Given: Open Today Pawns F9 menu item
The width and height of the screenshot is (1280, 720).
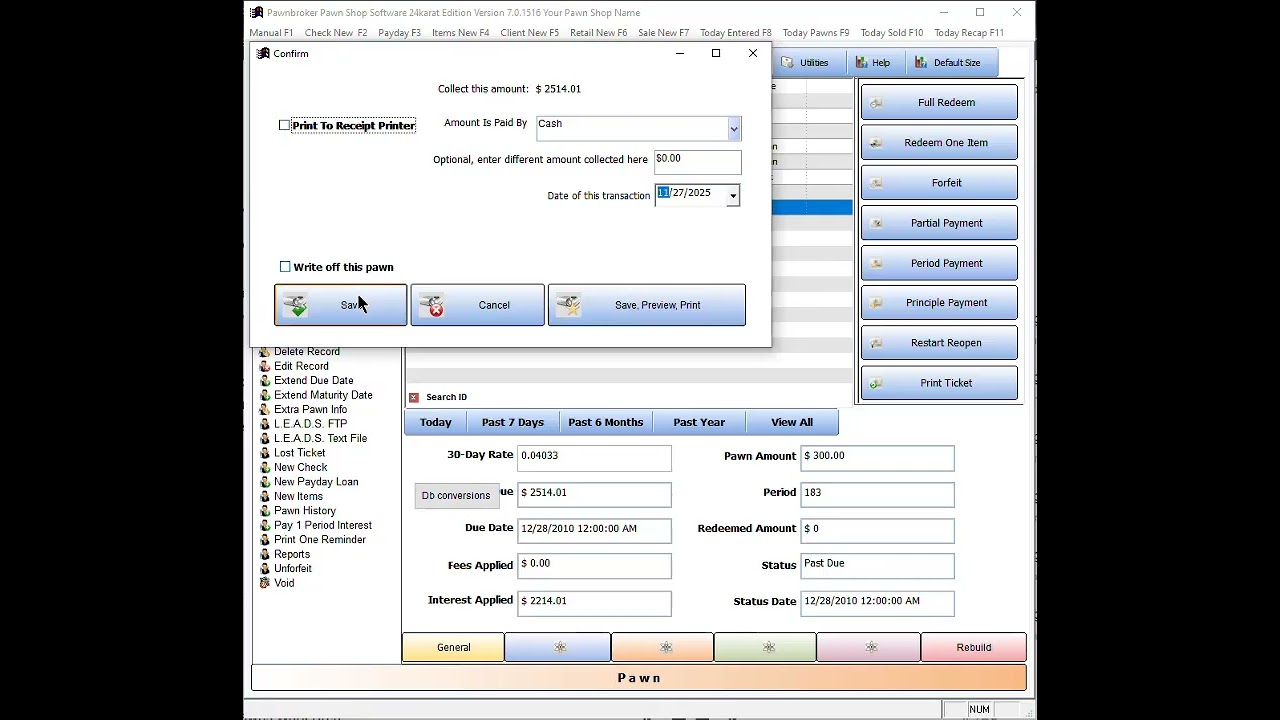Looking at the screenshot, I should (x=816, y=33).
